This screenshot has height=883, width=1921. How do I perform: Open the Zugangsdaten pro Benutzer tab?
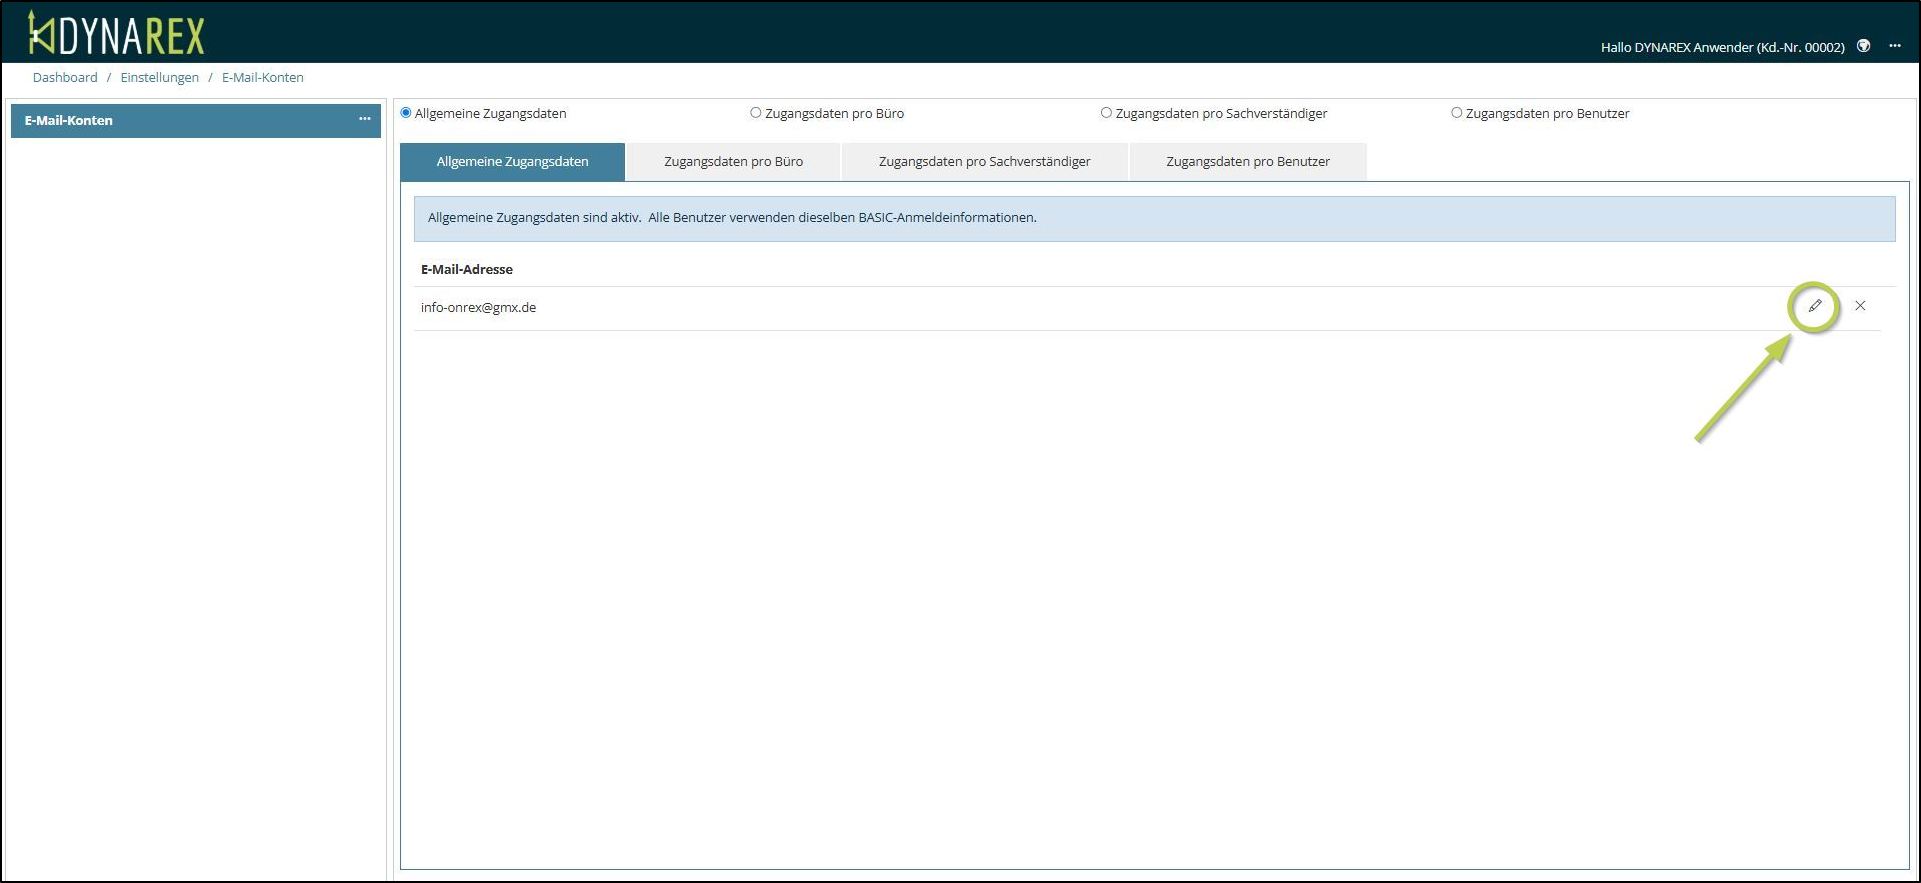1247,162
